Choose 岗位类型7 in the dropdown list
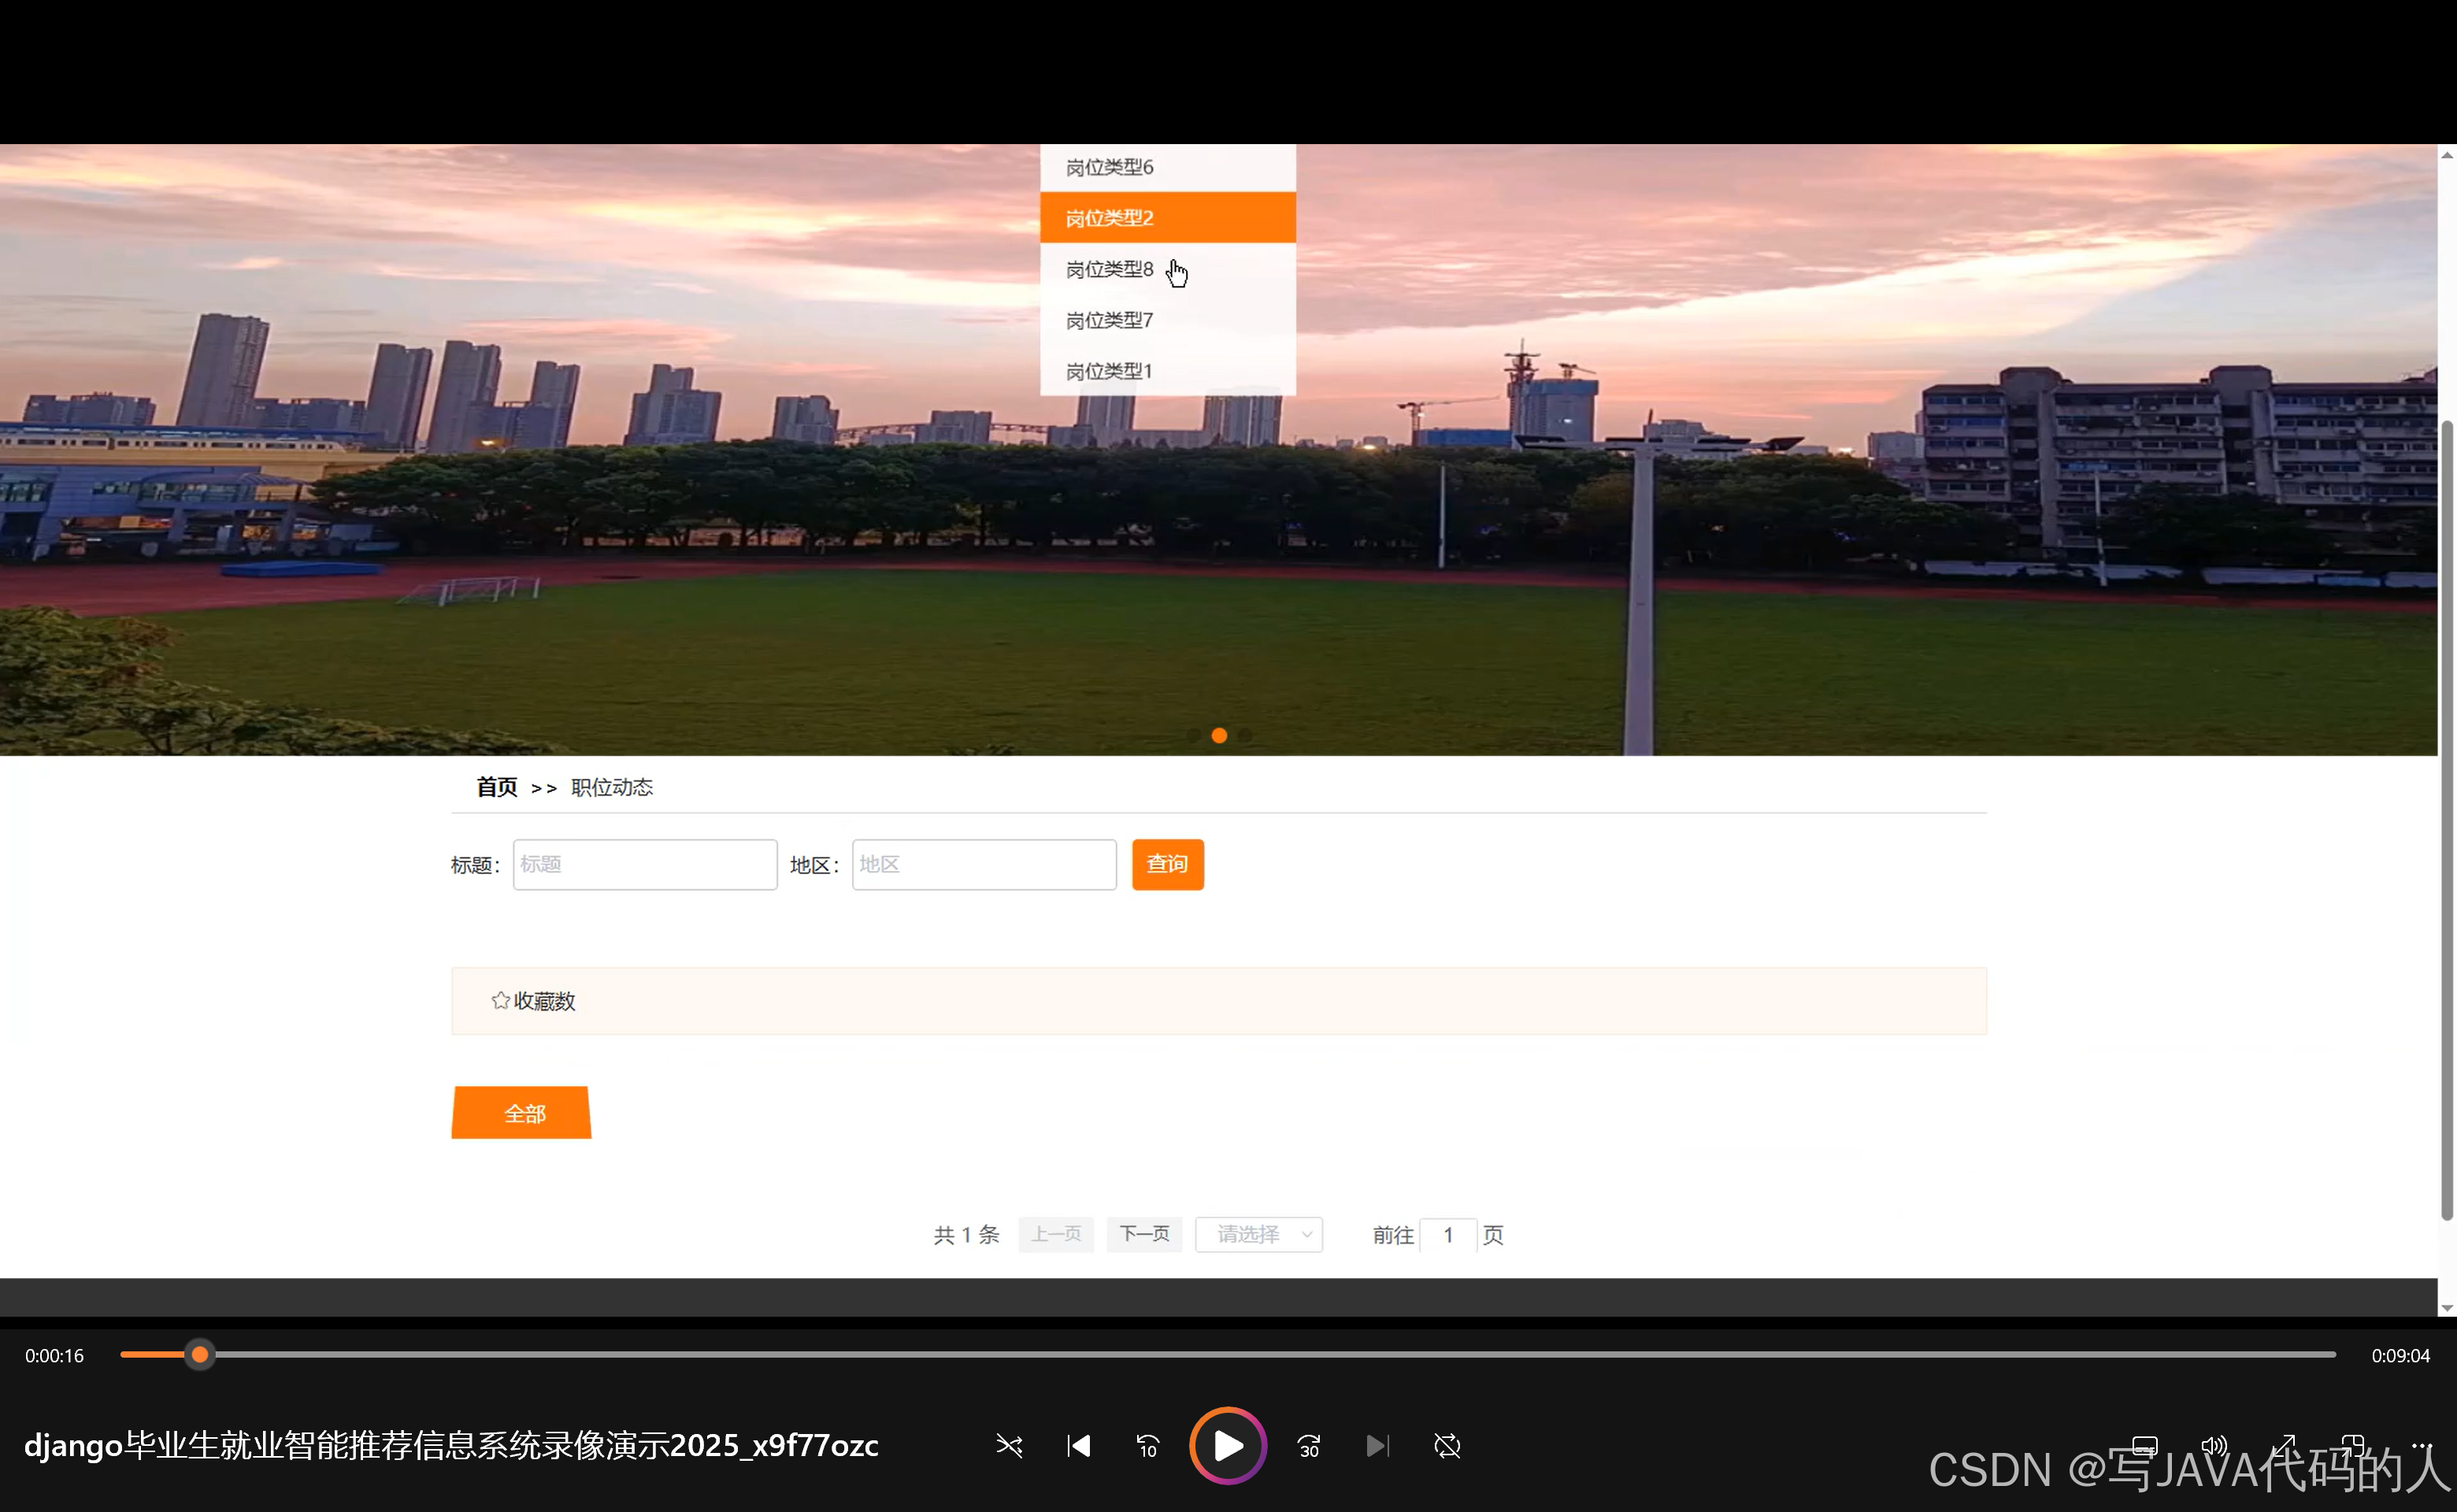 click(1168, 320)
